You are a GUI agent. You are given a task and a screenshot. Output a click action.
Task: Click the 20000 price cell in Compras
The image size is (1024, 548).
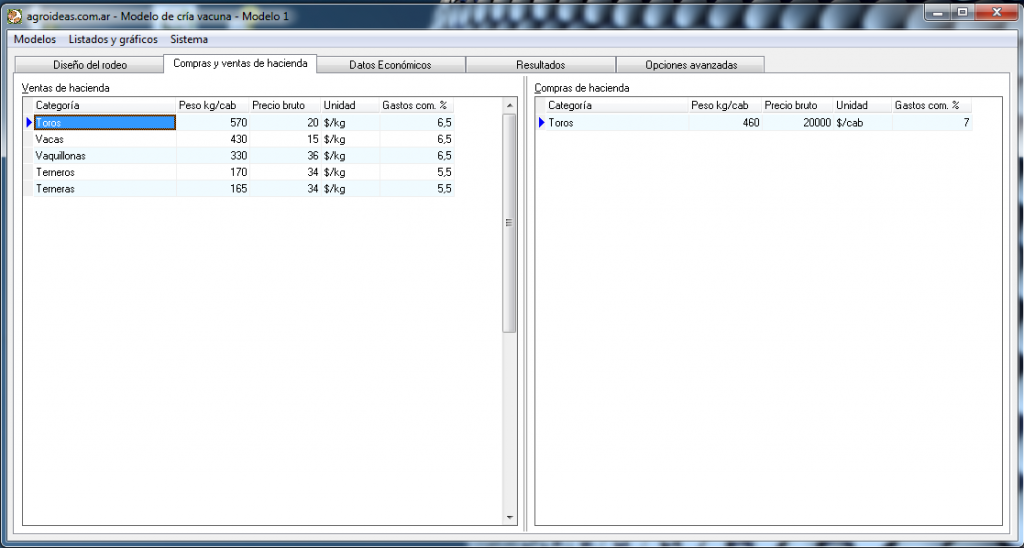(x=797, y=122)
